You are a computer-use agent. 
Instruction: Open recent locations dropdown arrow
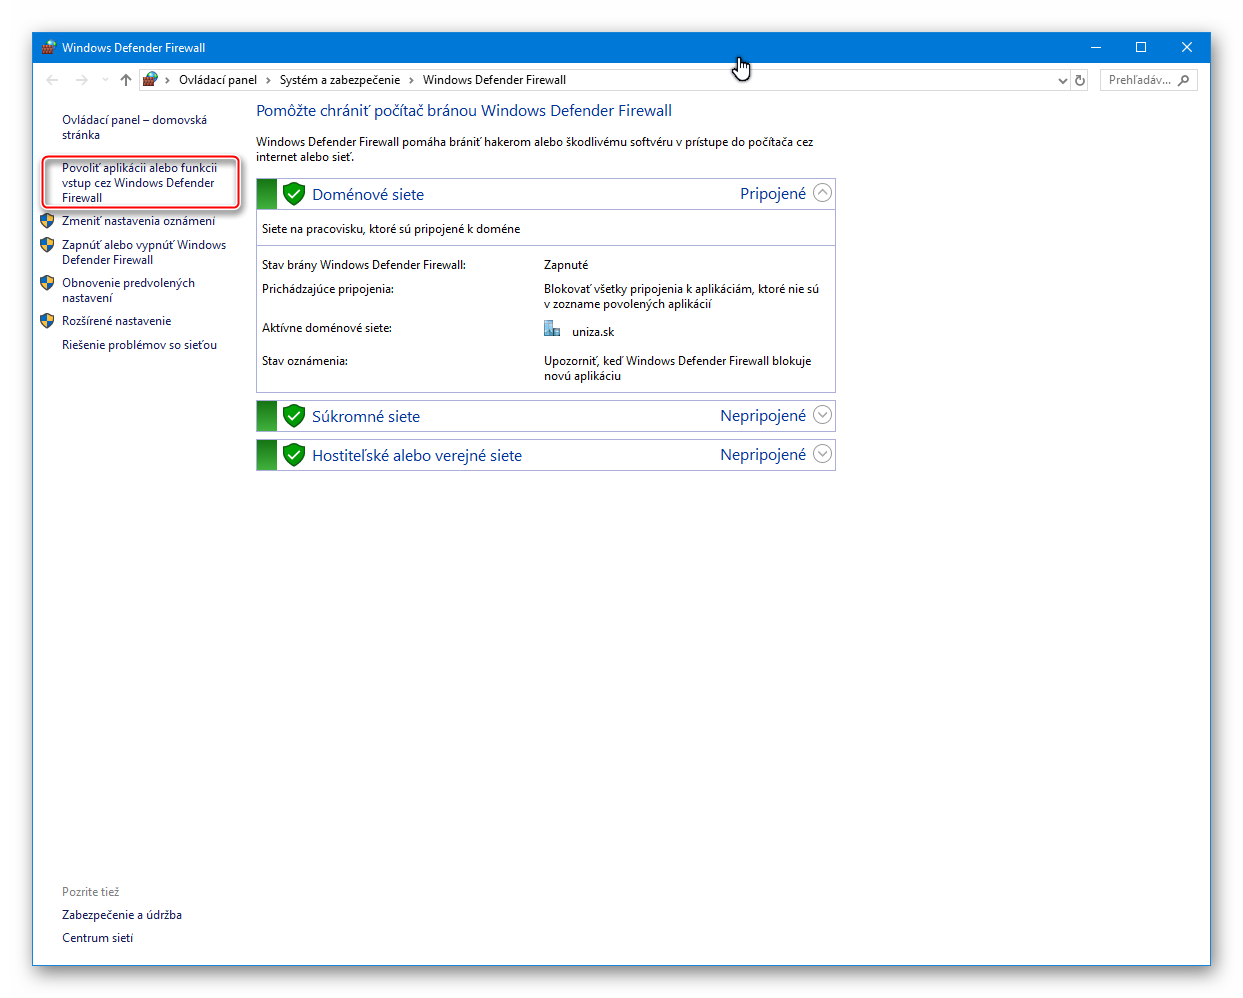tap(105, 80)
